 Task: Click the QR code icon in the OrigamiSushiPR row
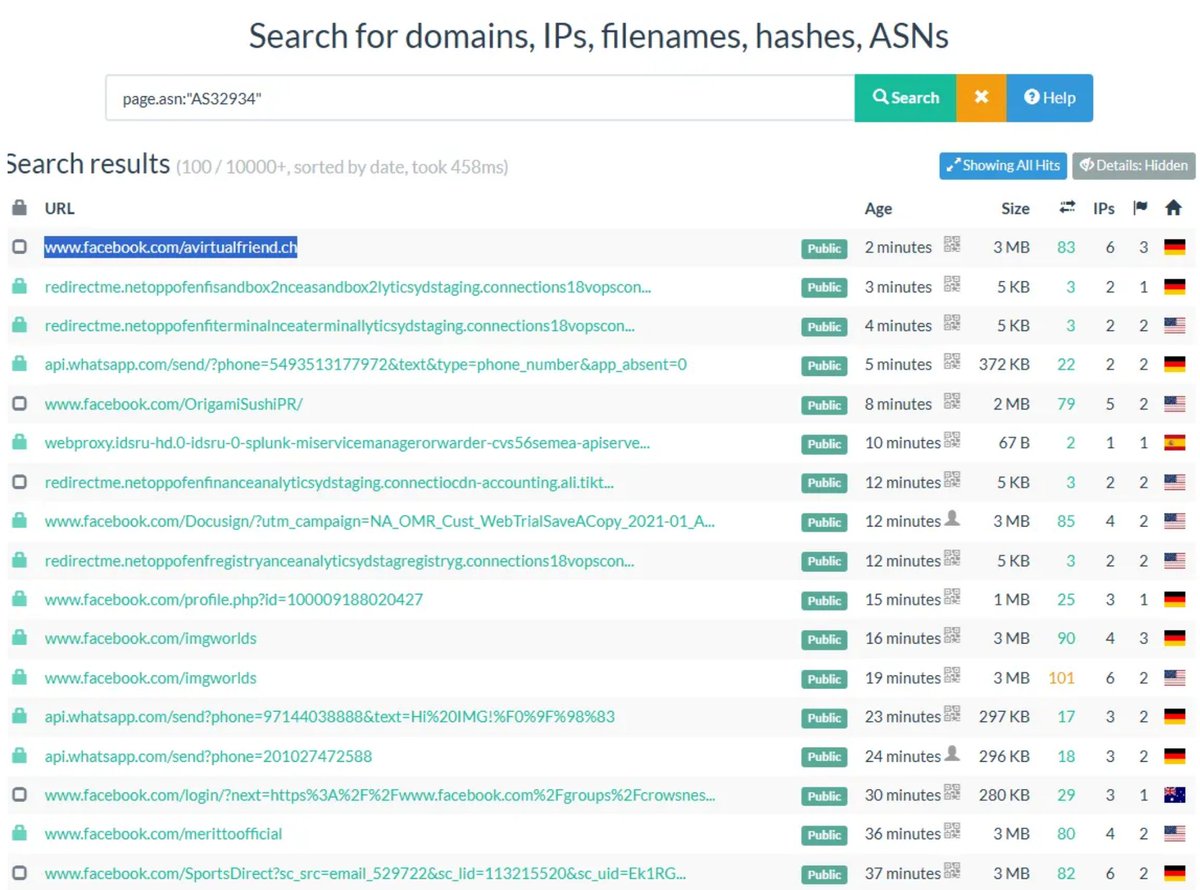coord(952,401)
